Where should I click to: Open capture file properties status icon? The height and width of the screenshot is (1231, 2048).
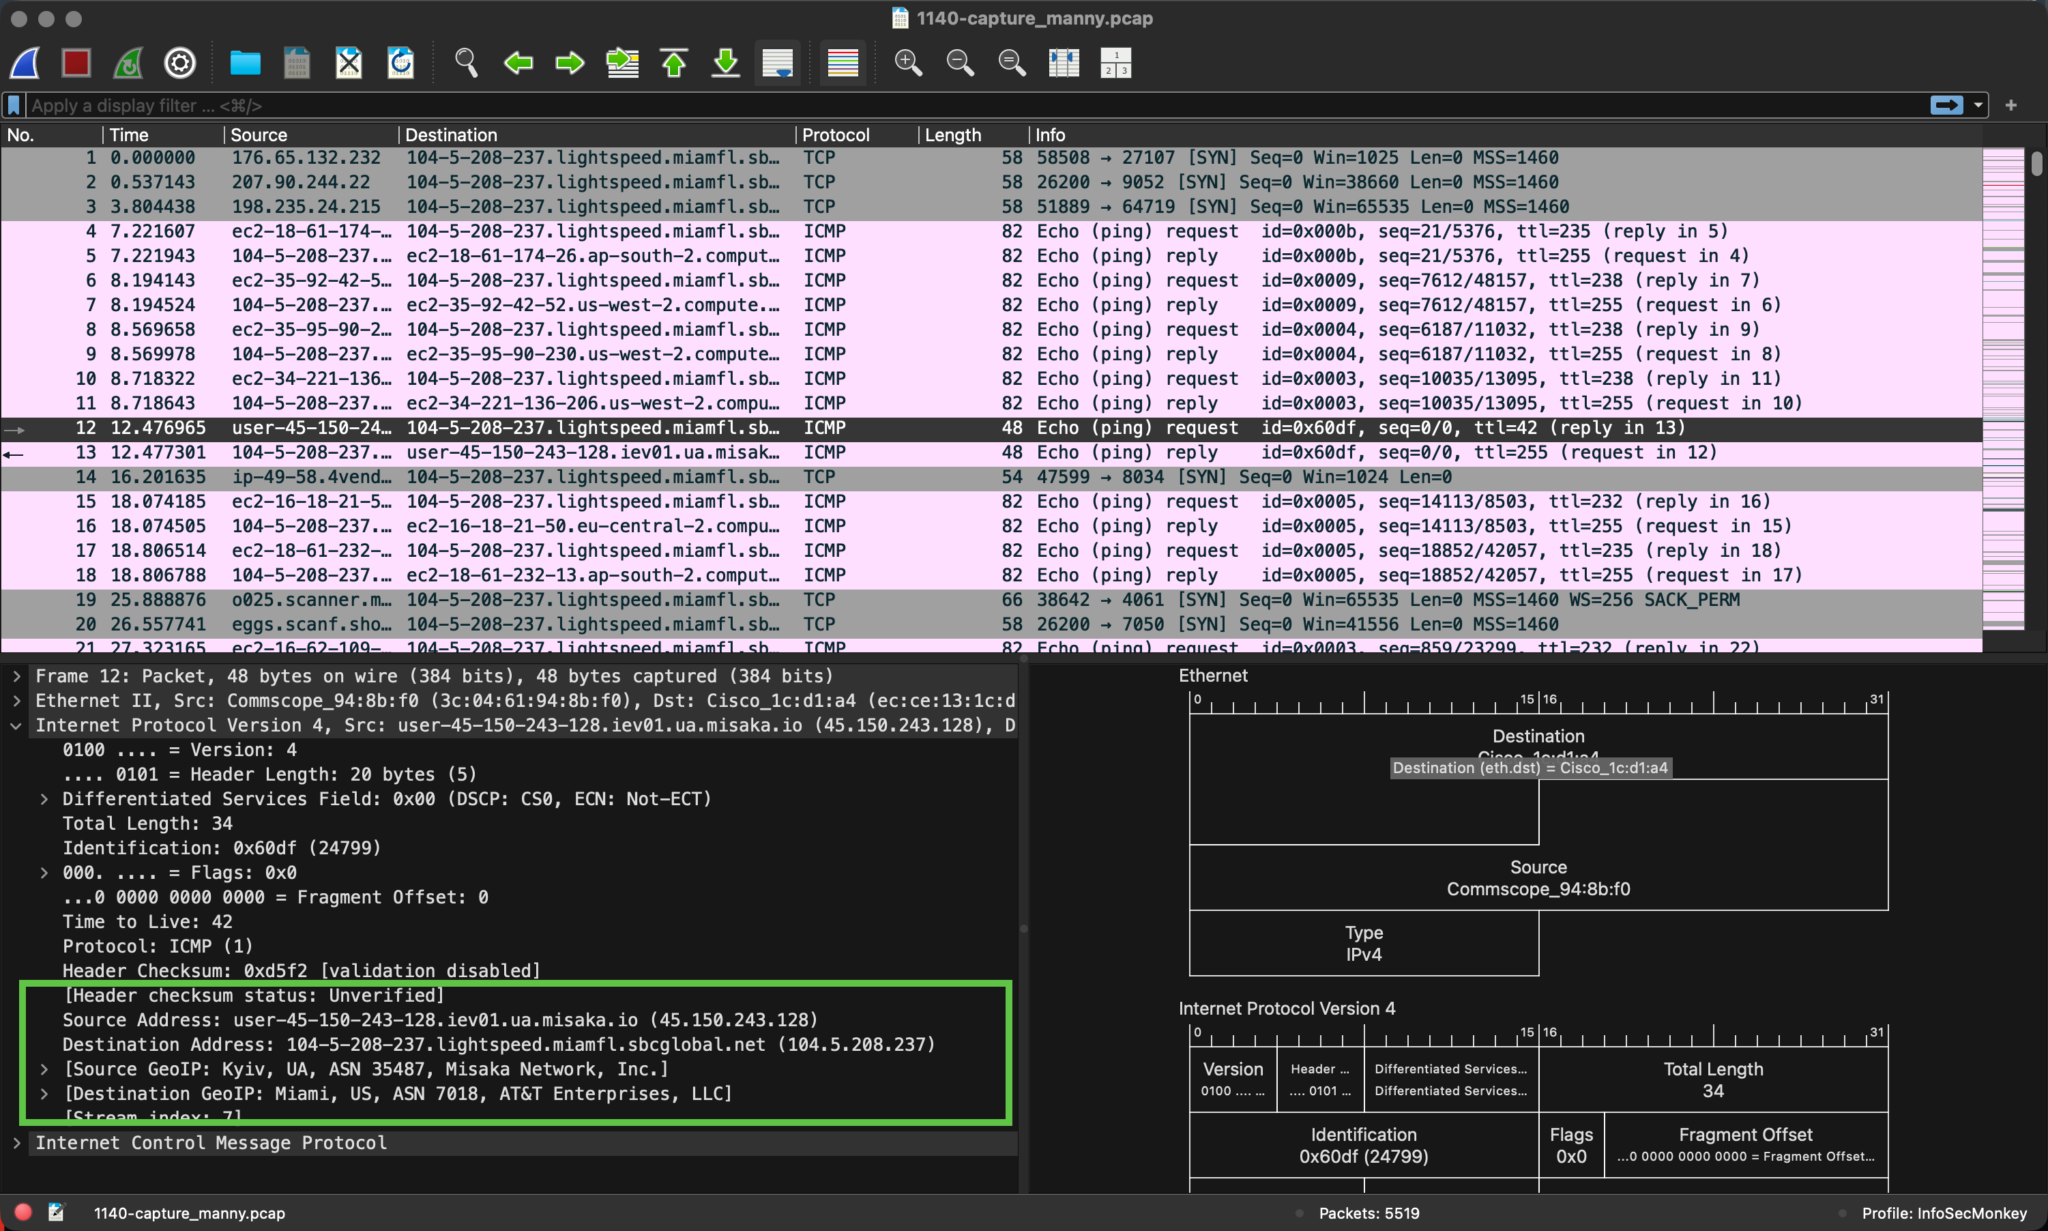click(56, 1212)
